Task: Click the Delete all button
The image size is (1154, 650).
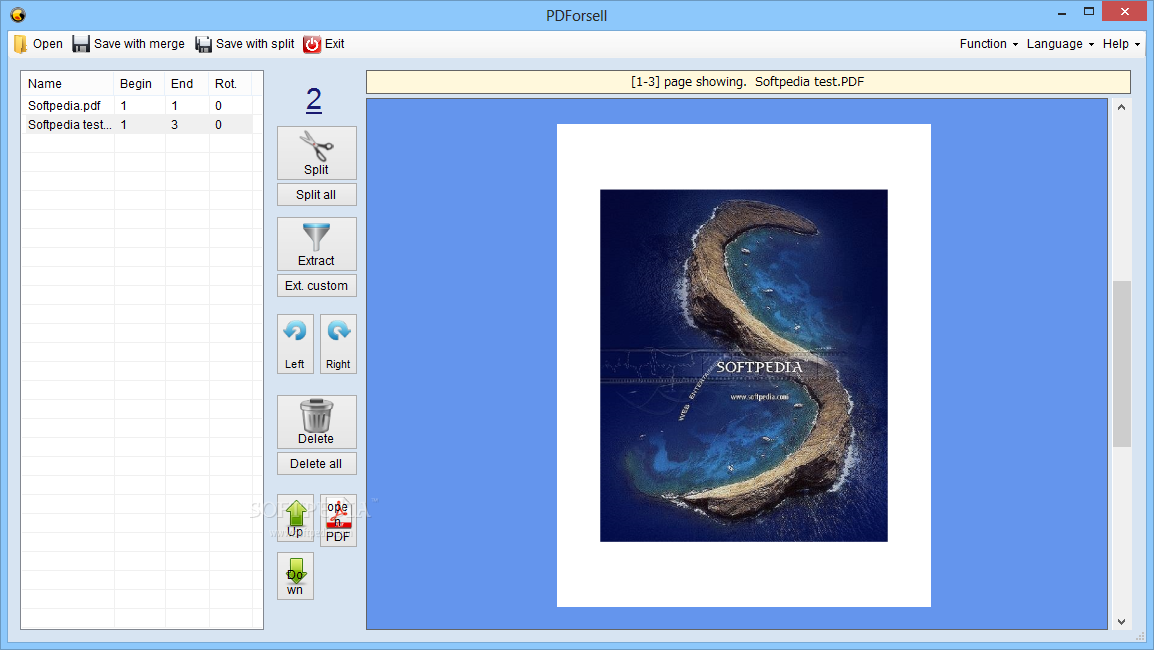Action: click(316, 464)
